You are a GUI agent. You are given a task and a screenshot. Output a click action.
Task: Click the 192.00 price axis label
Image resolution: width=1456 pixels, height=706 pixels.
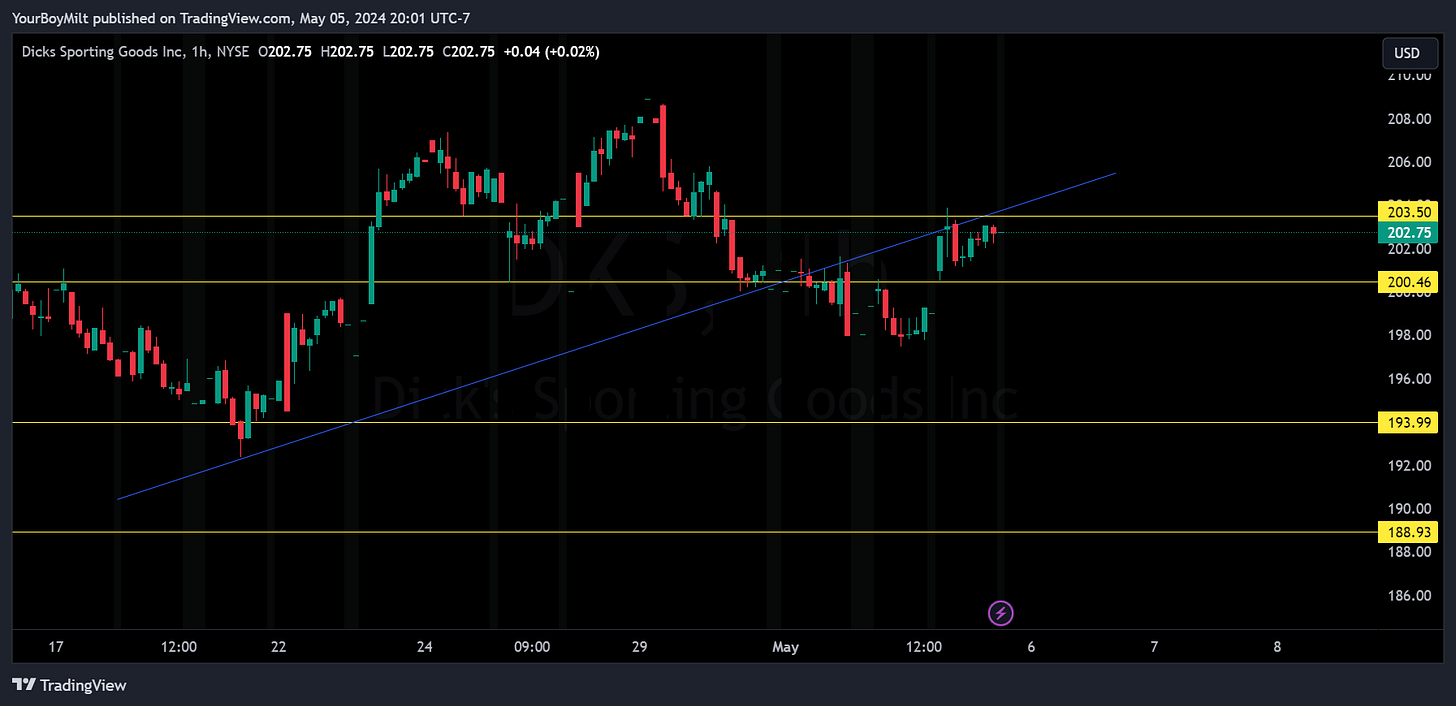click(1409, 466)
